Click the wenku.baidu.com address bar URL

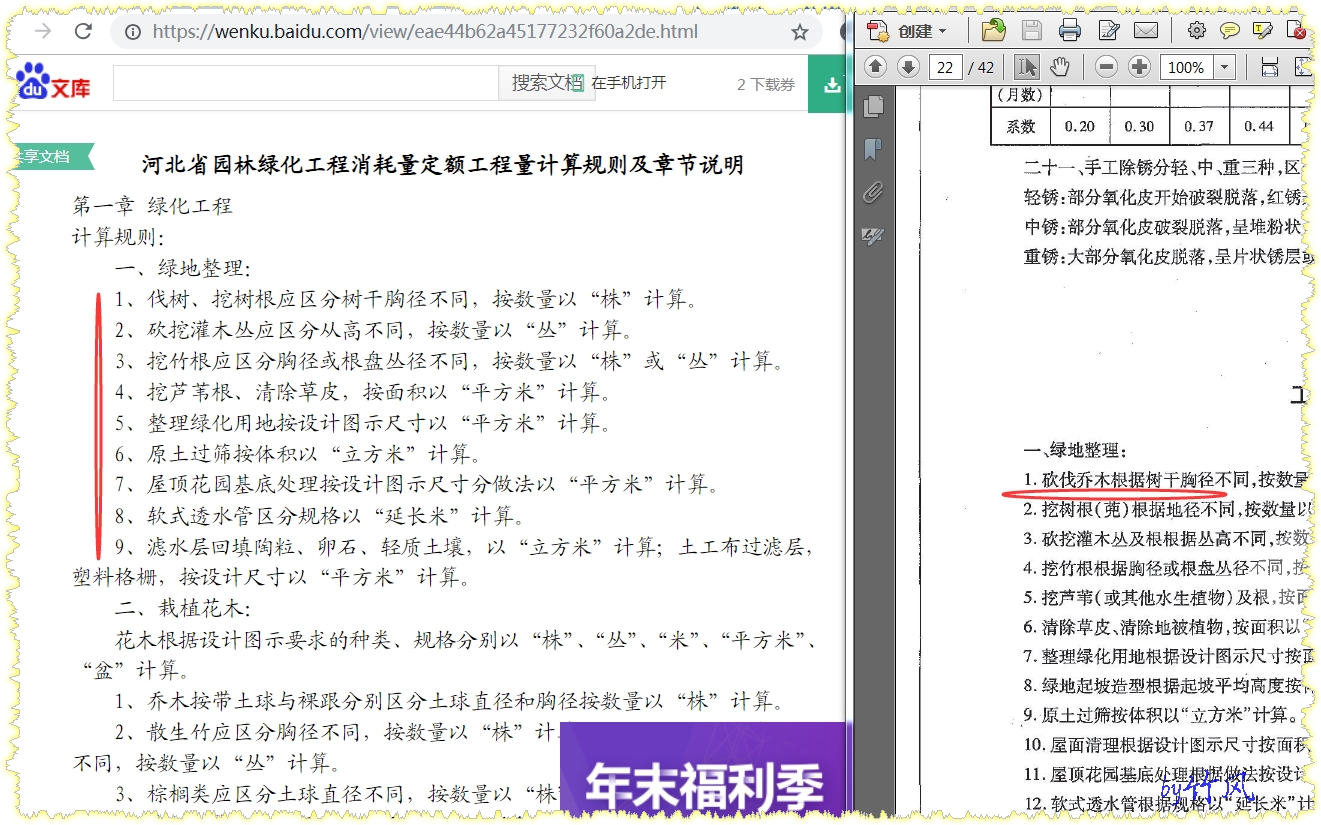coord(425,32)
